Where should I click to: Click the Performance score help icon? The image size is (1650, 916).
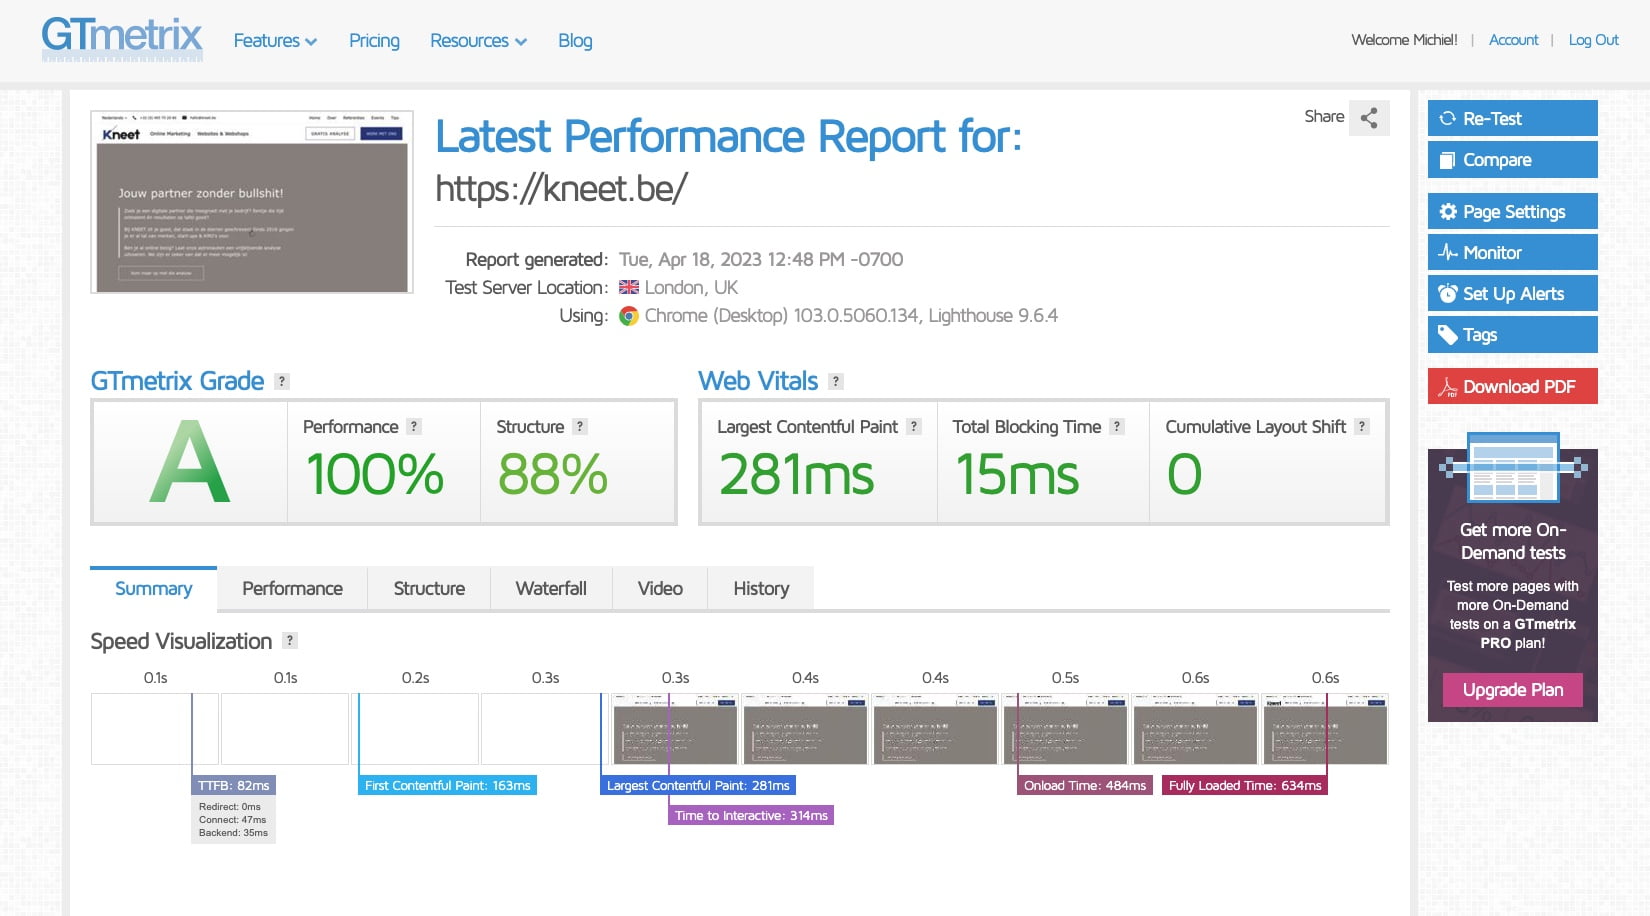(x=414, y=427)
